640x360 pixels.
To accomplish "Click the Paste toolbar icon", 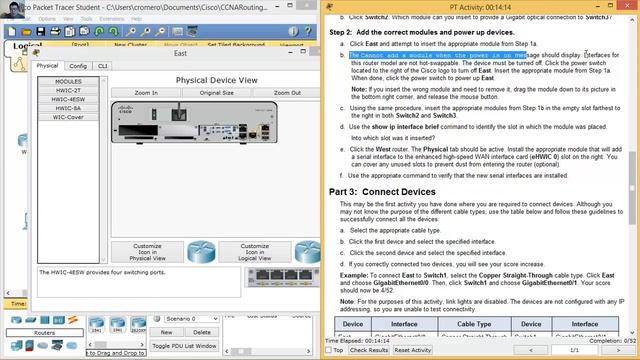I will coord(84,31).
